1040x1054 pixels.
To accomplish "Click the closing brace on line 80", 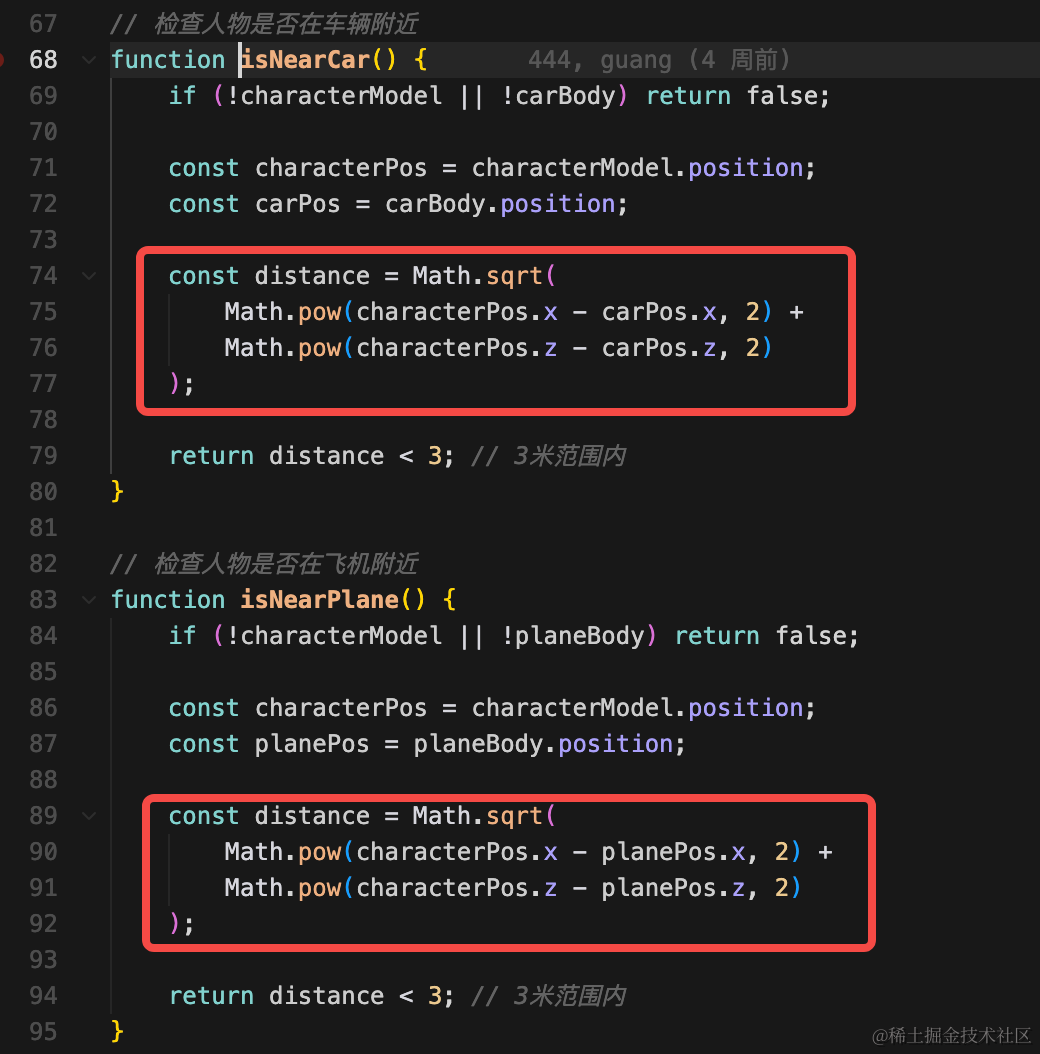I will point(117,492).
